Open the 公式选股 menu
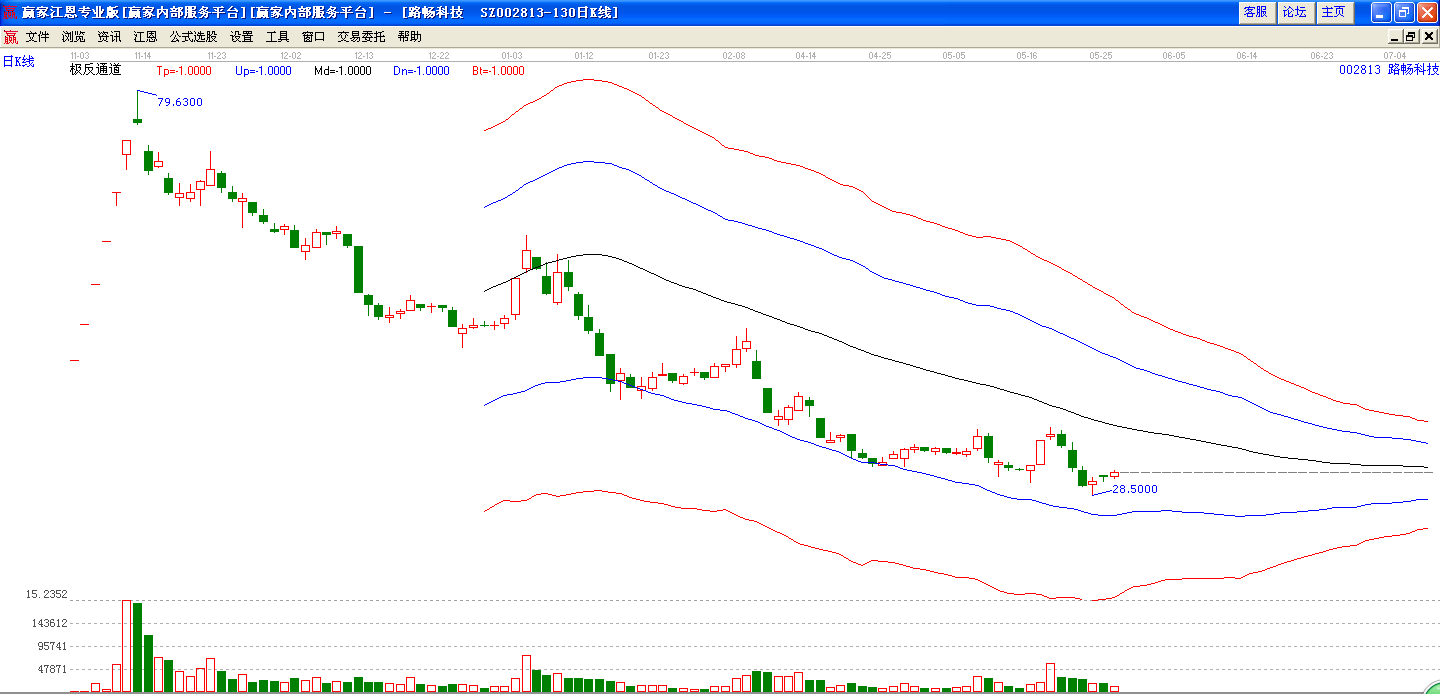Screen dimensions: 1440x694 [x=193, y=37]
